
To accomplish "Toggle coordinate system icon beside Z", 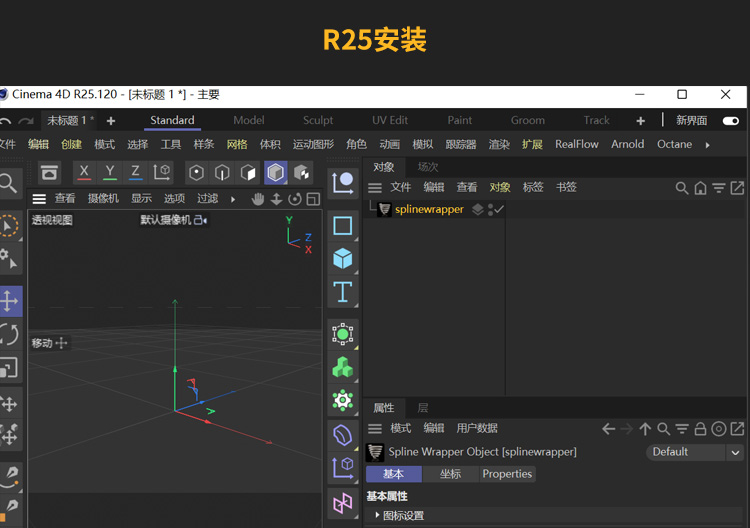I will 162,172.
